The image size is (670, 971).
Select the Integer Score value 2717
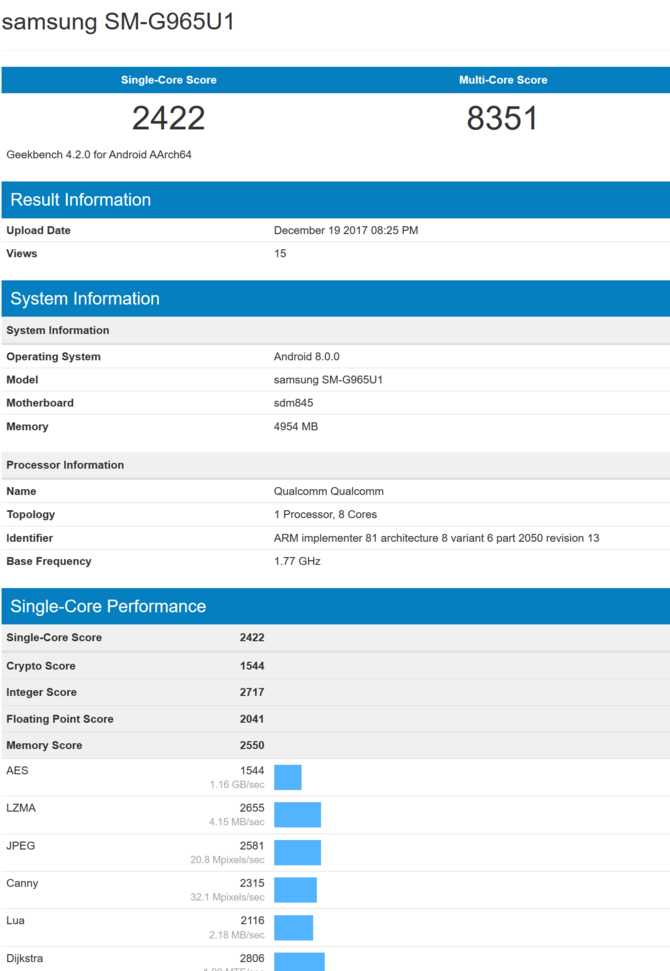pyautogui.click(x=252, y=692)
